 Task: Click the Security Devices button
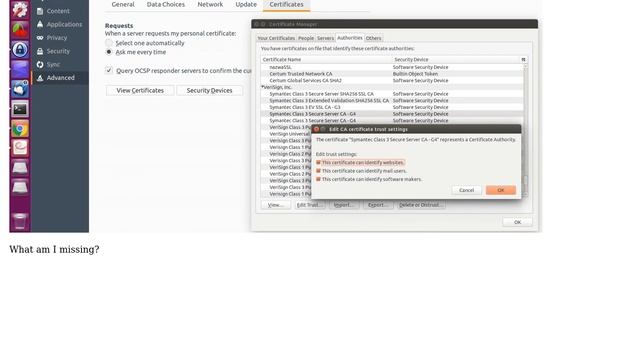pos(209,90)
